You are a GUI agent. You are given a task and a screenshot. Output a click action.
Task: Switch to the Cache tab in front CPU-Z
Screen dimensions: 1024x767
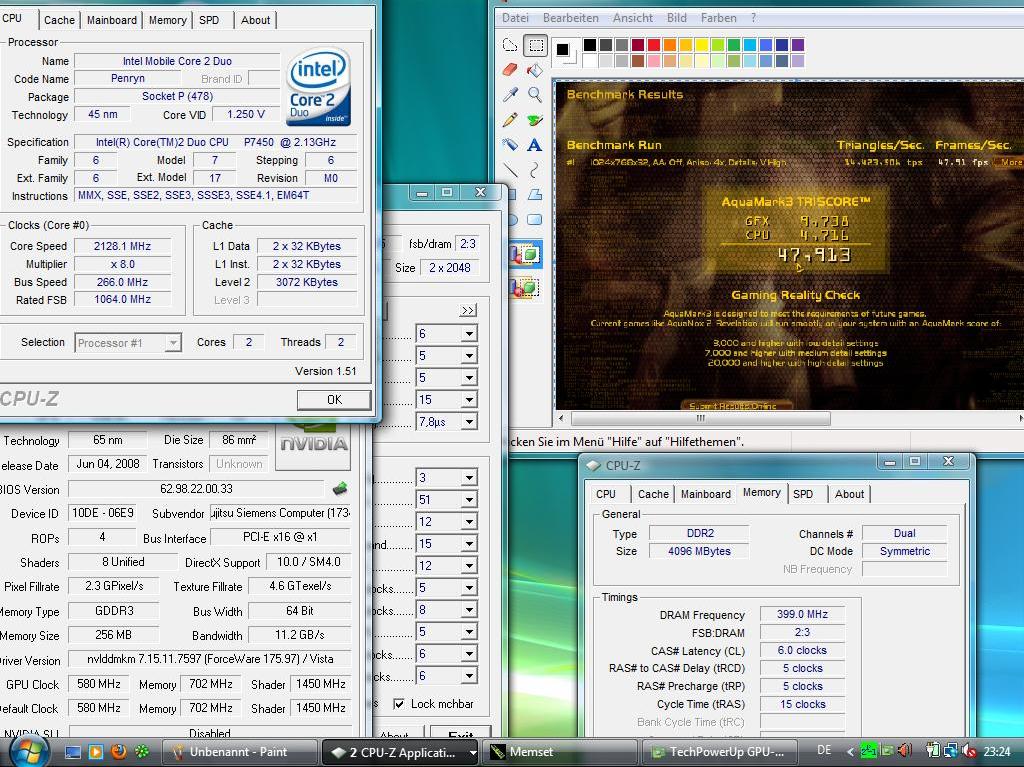click(59, 20)
